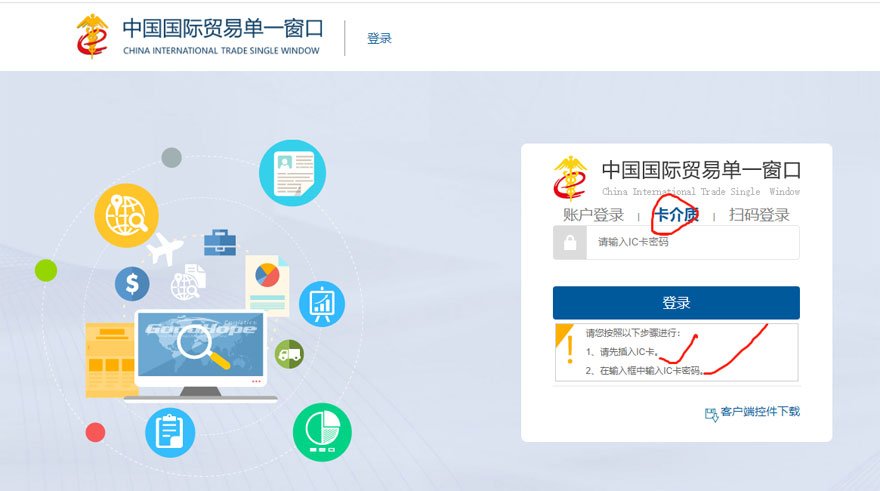880x491 pixels.
Task: Click the teal resume document icon
Action: [292, 172]
